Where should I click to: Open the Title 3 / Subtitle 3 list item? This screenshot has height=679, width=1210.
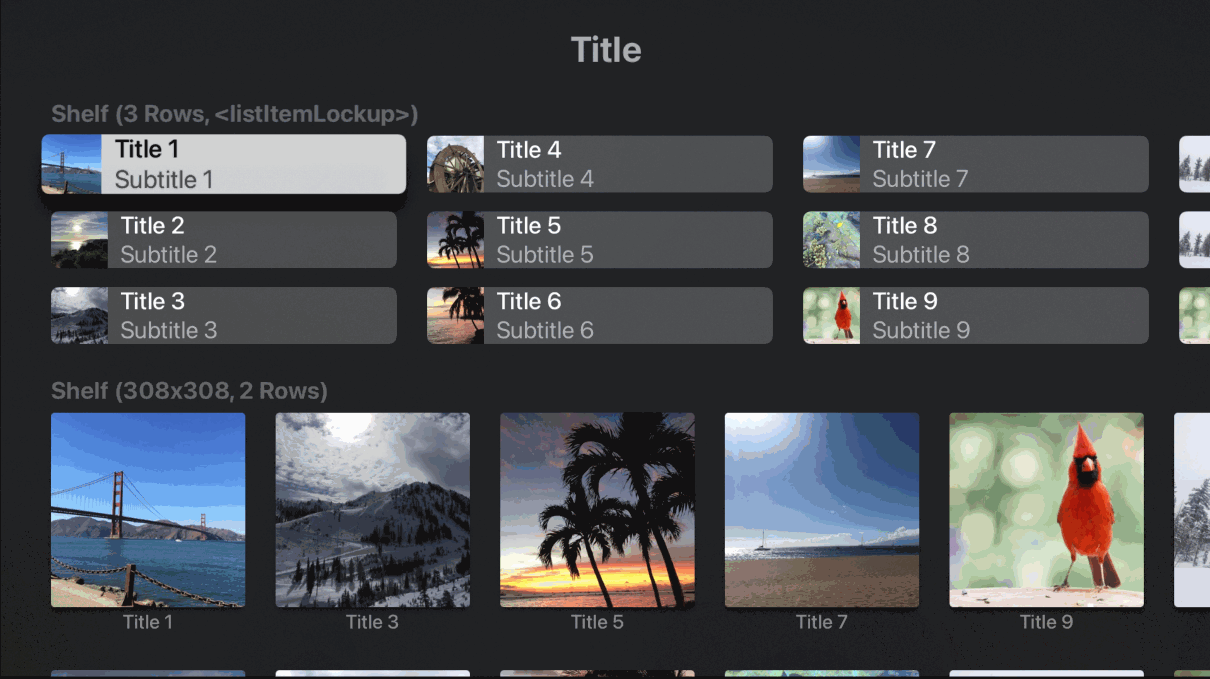coord(224,316)
